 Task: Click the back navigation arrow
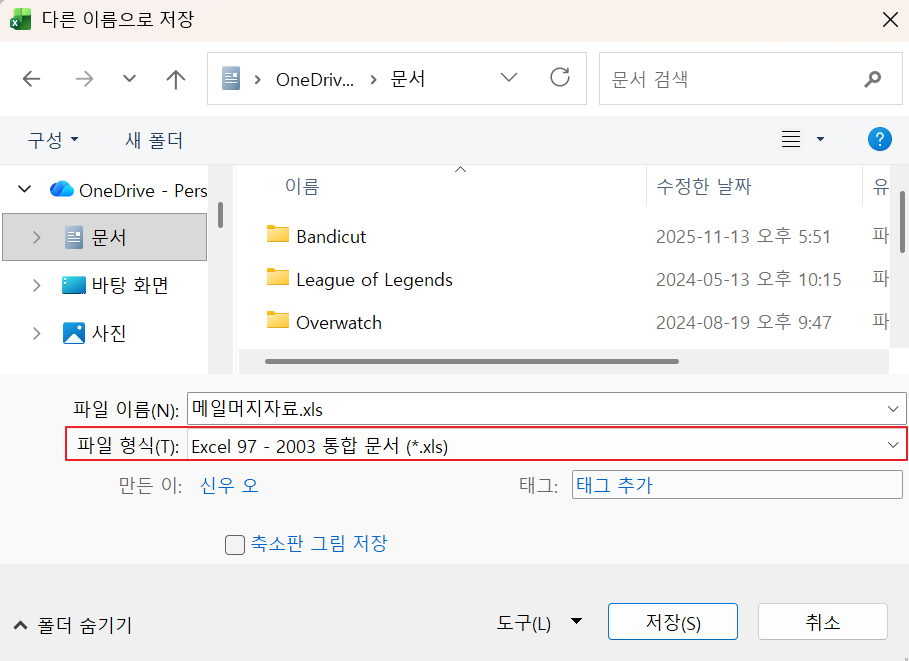click(x=33, y=78)
